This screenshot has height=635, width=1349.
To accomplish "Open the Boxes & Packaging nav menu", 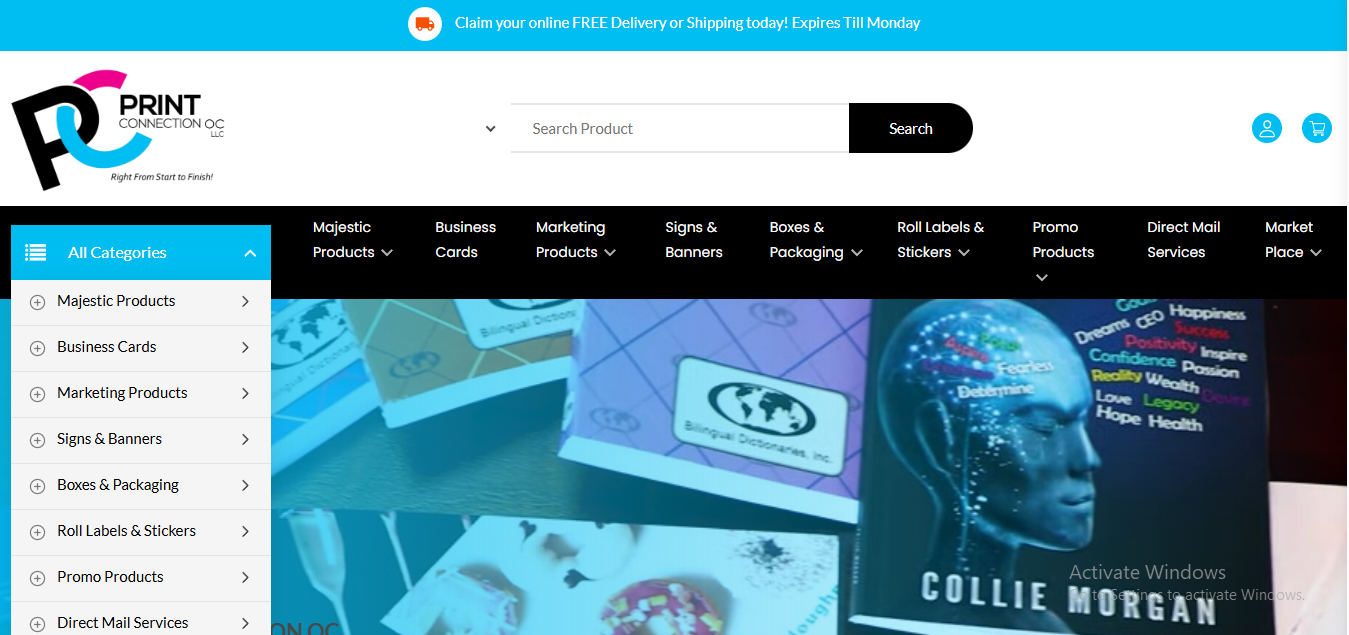I will [816, 240].
